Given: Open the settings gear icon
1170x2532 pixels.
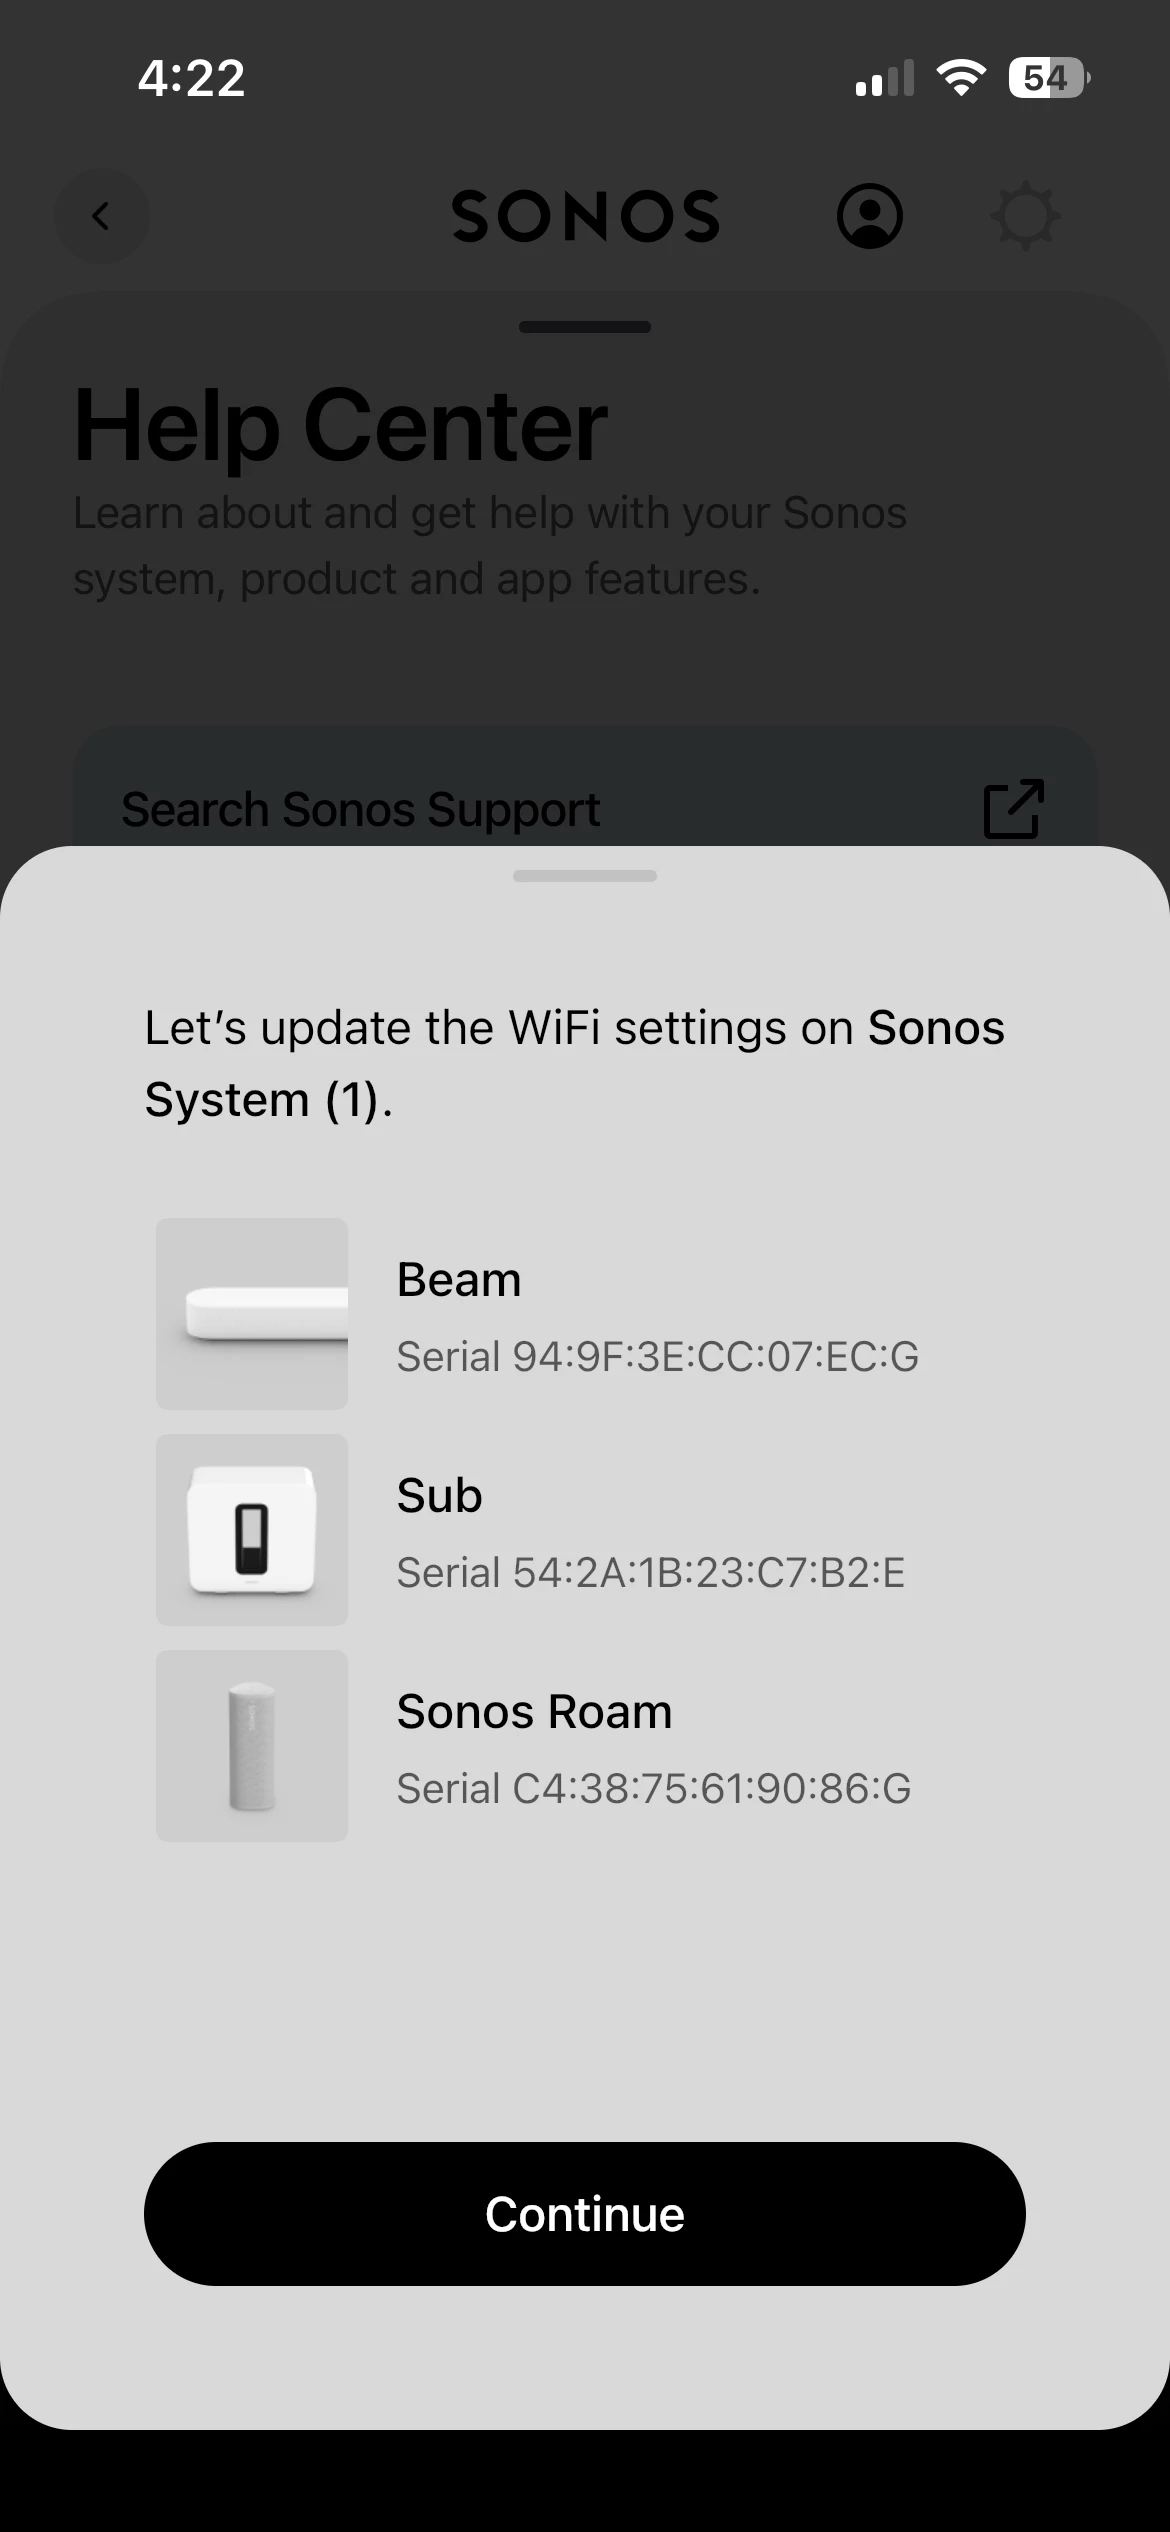Looking at the screenshot, I should (x=1025, y=216).
